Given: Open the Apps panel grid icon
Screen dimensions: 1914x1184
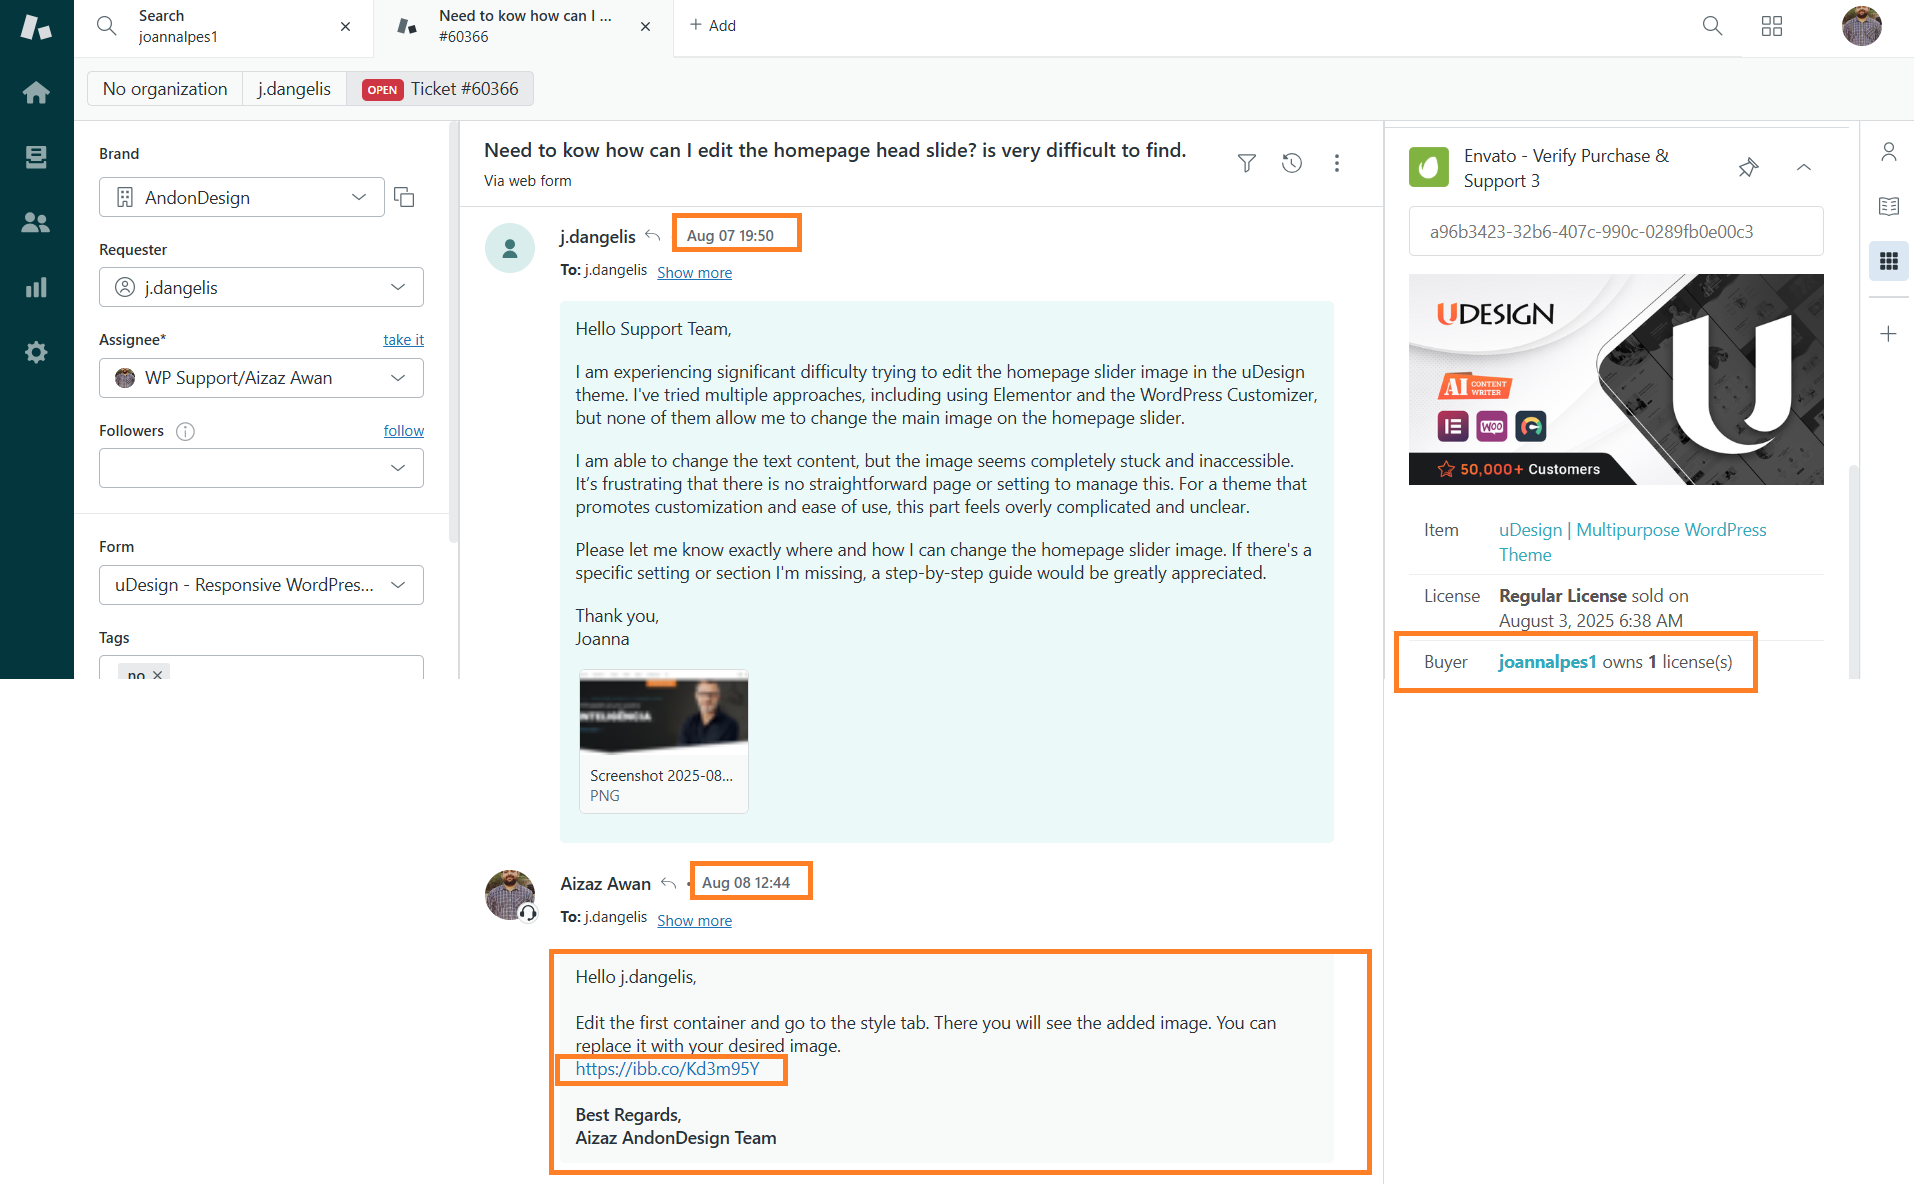Looking at the screenshot, I should [1888, 261].
